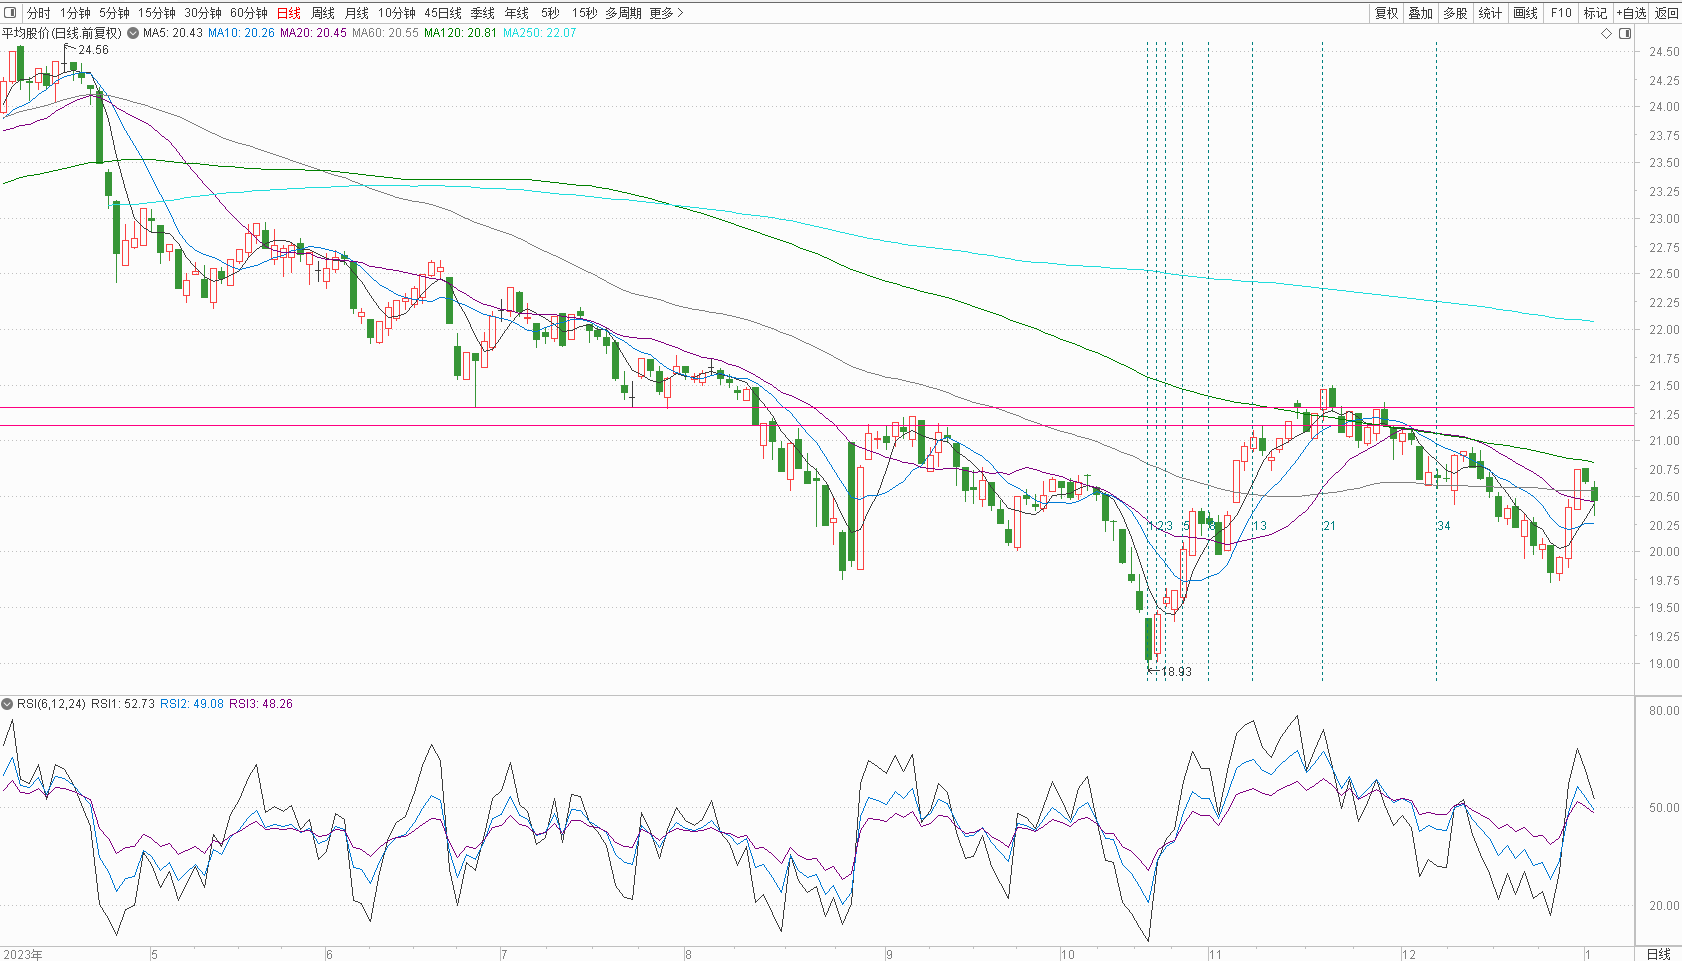Toggle the left sidebar panel icon
Screen dimensions: 1682x961
point(12,13)
